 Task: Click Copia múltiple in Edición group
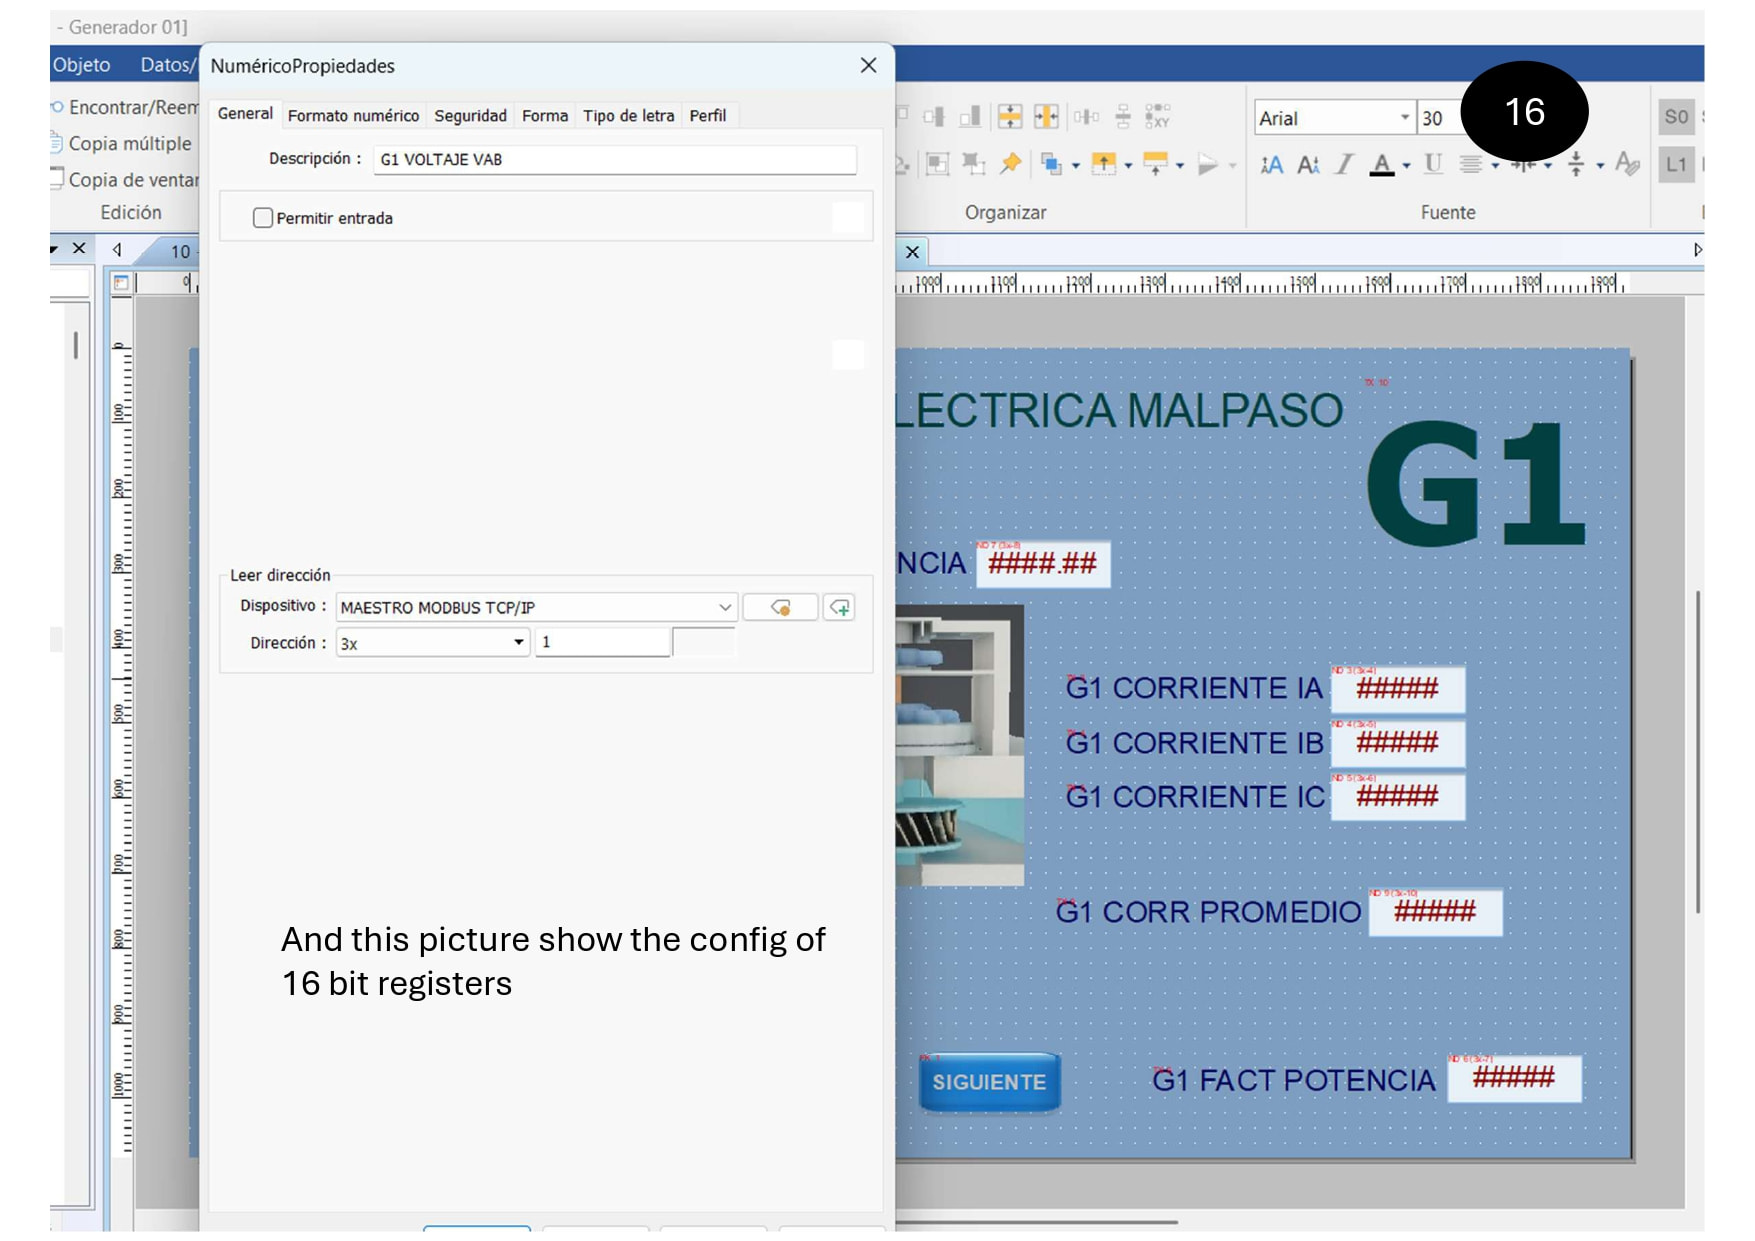pos(129,144)
